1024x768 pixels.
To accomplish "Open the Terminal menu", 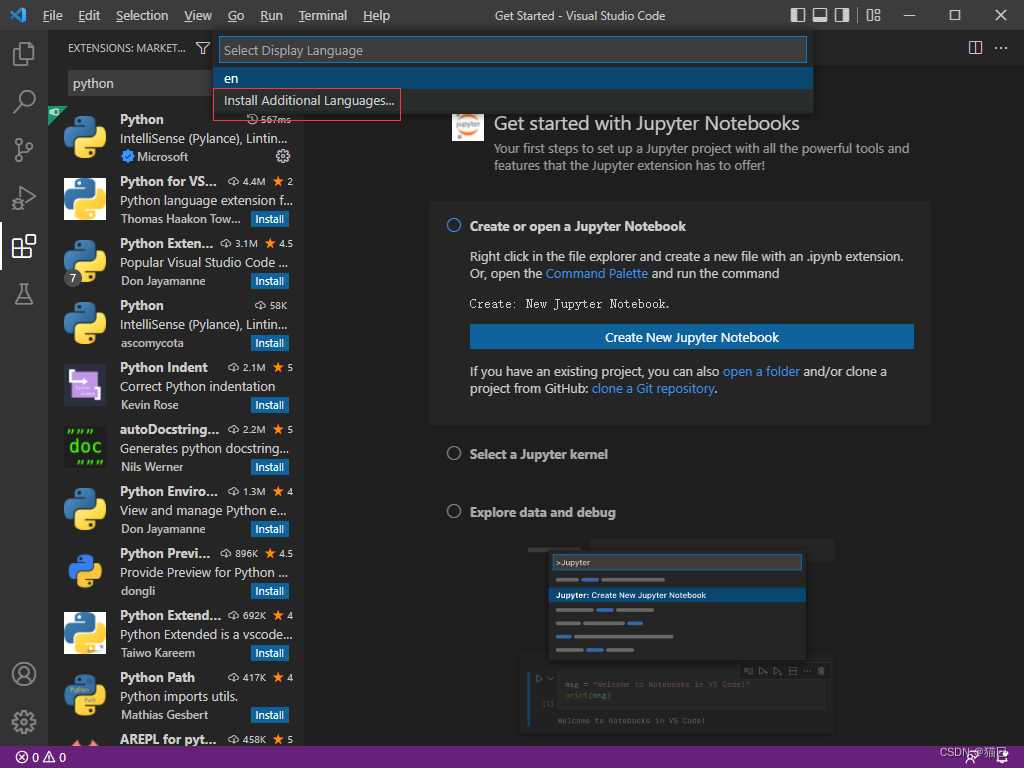I will 323,15.
